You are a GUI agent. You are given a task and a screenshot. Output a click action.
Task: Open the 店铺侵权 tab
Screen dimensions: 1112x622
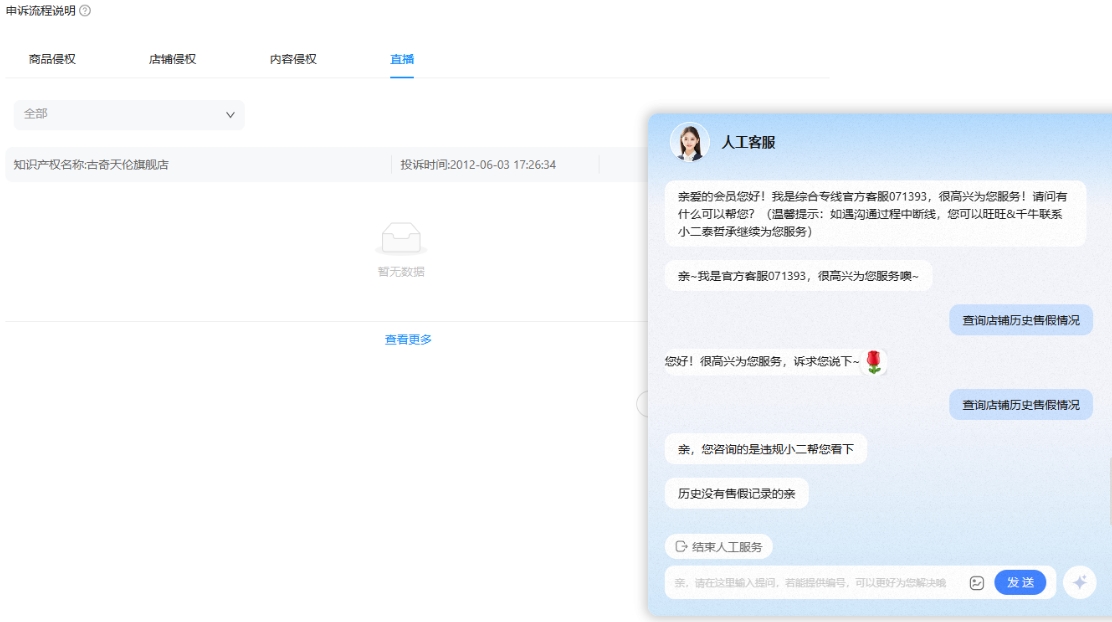click(x=172, y=59)
